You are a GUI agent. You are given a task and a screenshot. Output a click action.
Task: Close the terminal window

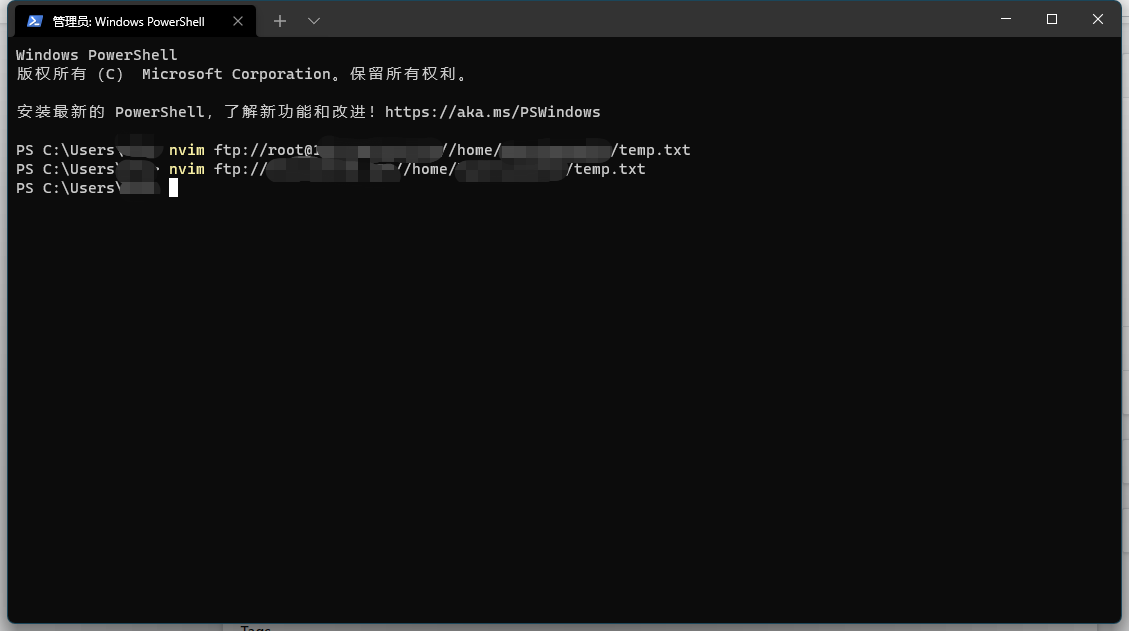[1097, 19]
